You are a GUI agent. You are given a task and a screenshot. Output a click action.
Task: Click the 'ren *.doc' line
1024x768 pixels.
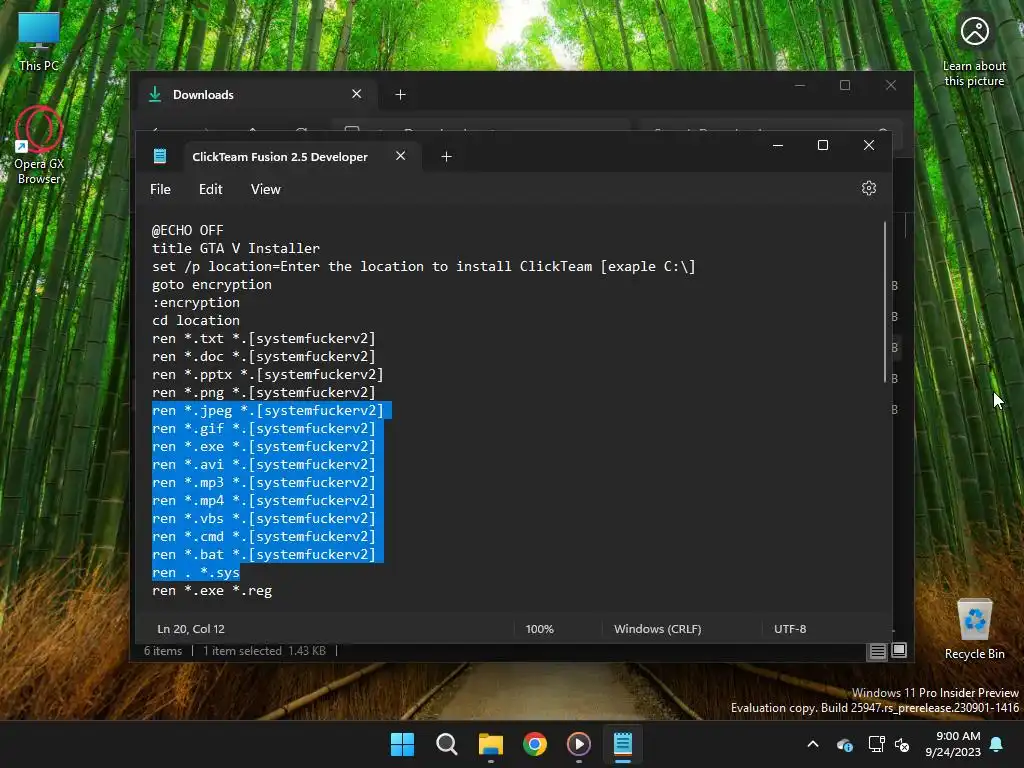pyautogui.click(x=264, y=357)
